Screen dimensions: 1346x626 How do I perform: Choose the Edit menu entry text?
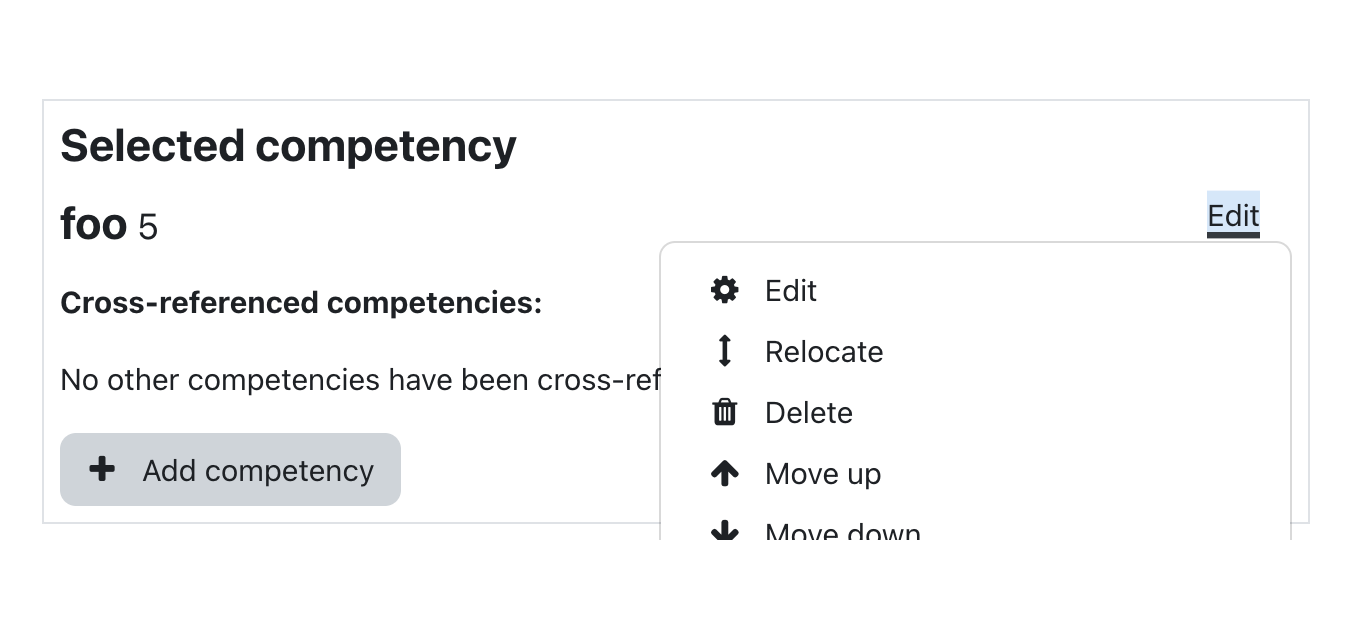point(791,291)
